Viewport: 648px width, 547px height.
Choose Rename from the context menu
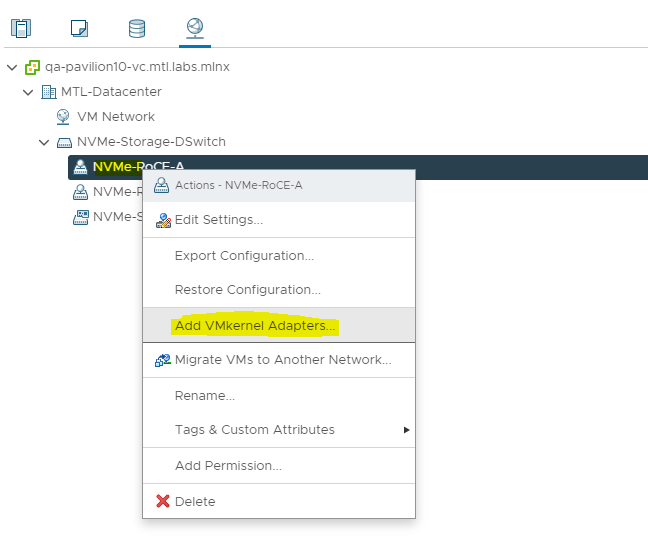(279, 396)
